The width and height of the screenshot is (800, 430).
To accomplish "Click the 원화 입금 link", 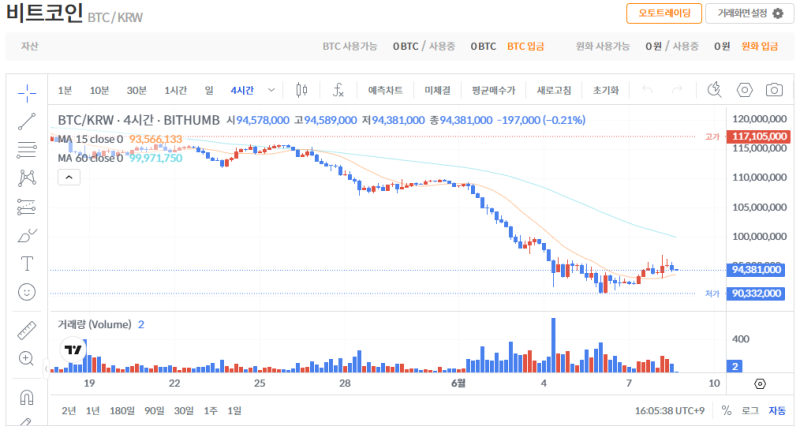I will [x=760, y=46].
